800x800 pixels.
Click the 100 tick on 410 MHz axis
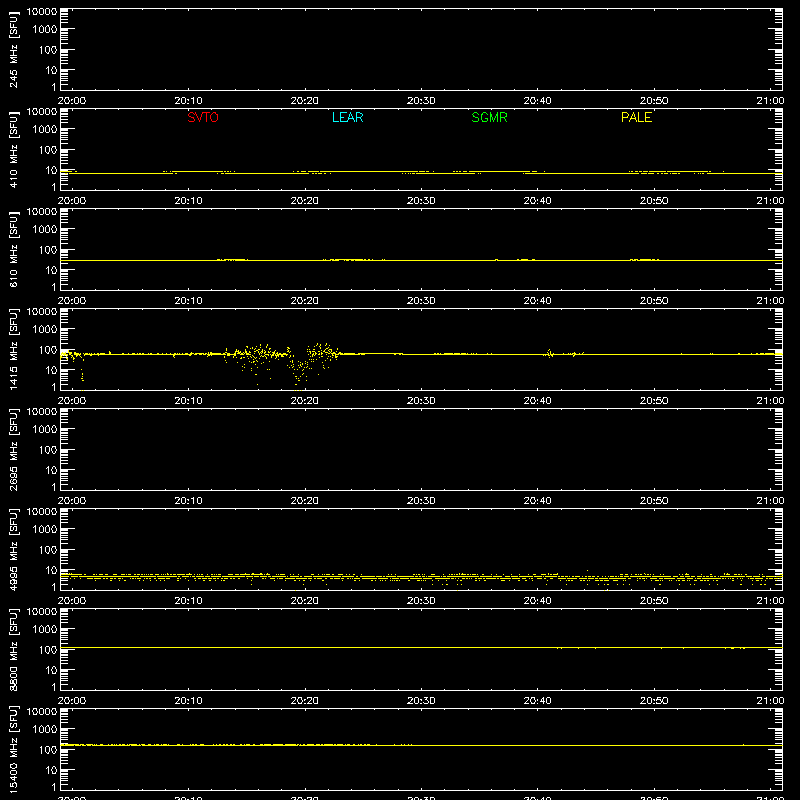coord(48,150)
